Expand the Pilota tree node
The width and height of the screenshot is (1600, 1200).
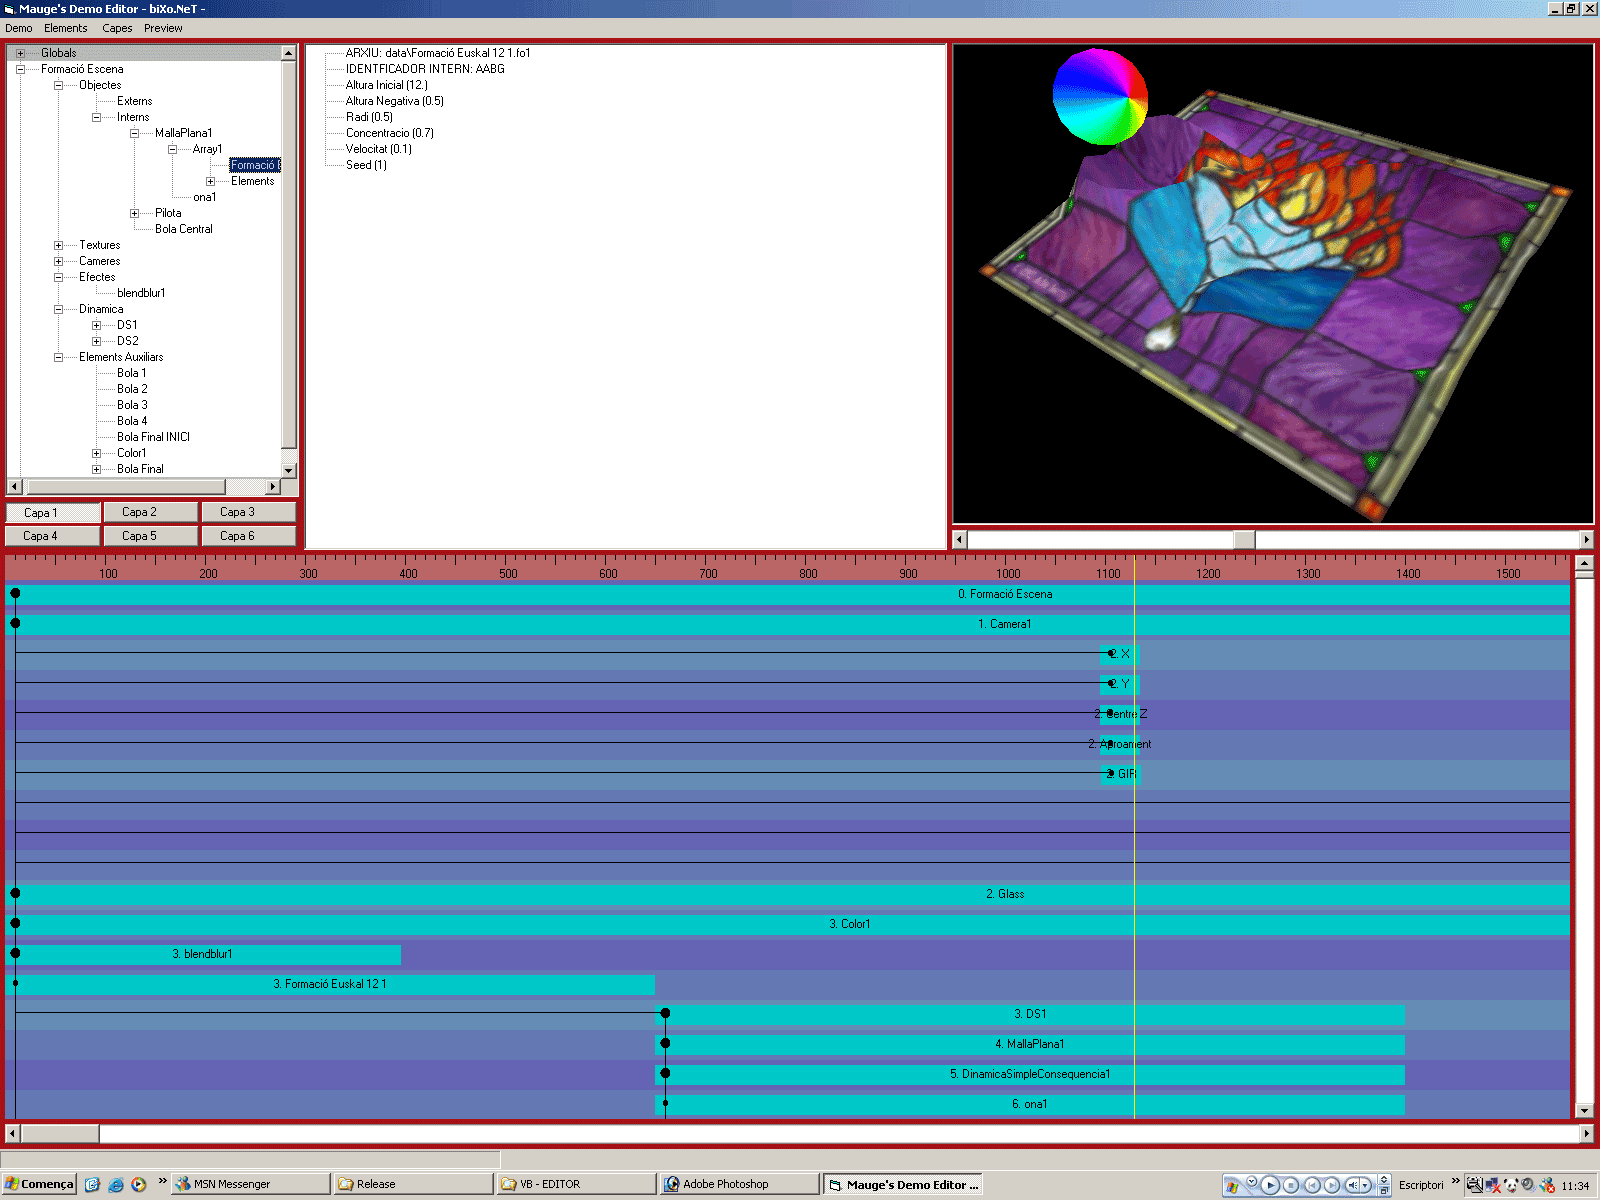pyautogui.click(x=134, y=213)
